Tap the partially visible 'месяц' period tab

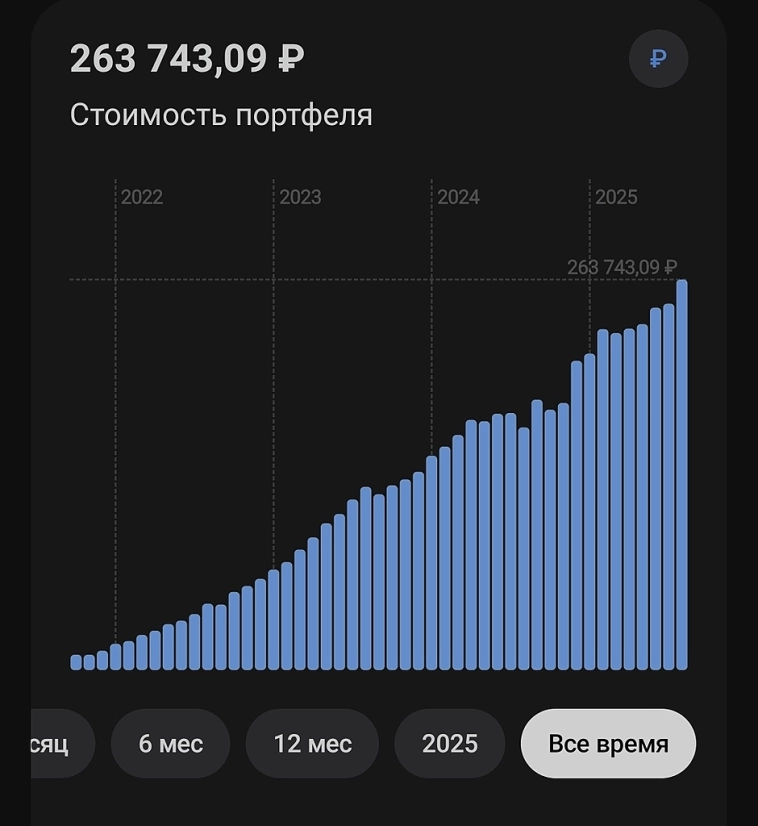(x=55, y=744)
